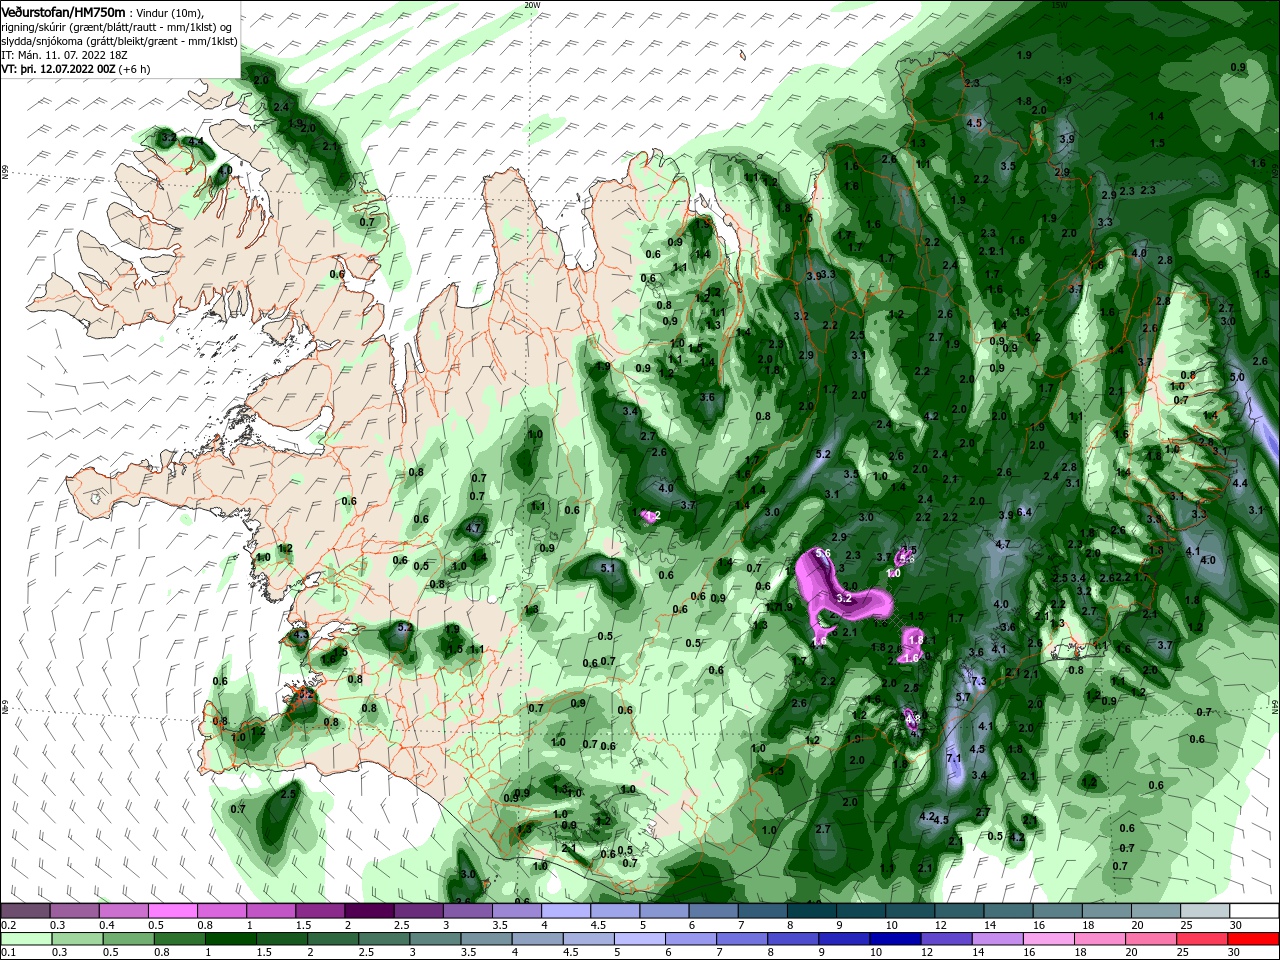Click the '30' label ending the top legend row
This screenshot has height=960, width=1280.
click(1235, 925)
